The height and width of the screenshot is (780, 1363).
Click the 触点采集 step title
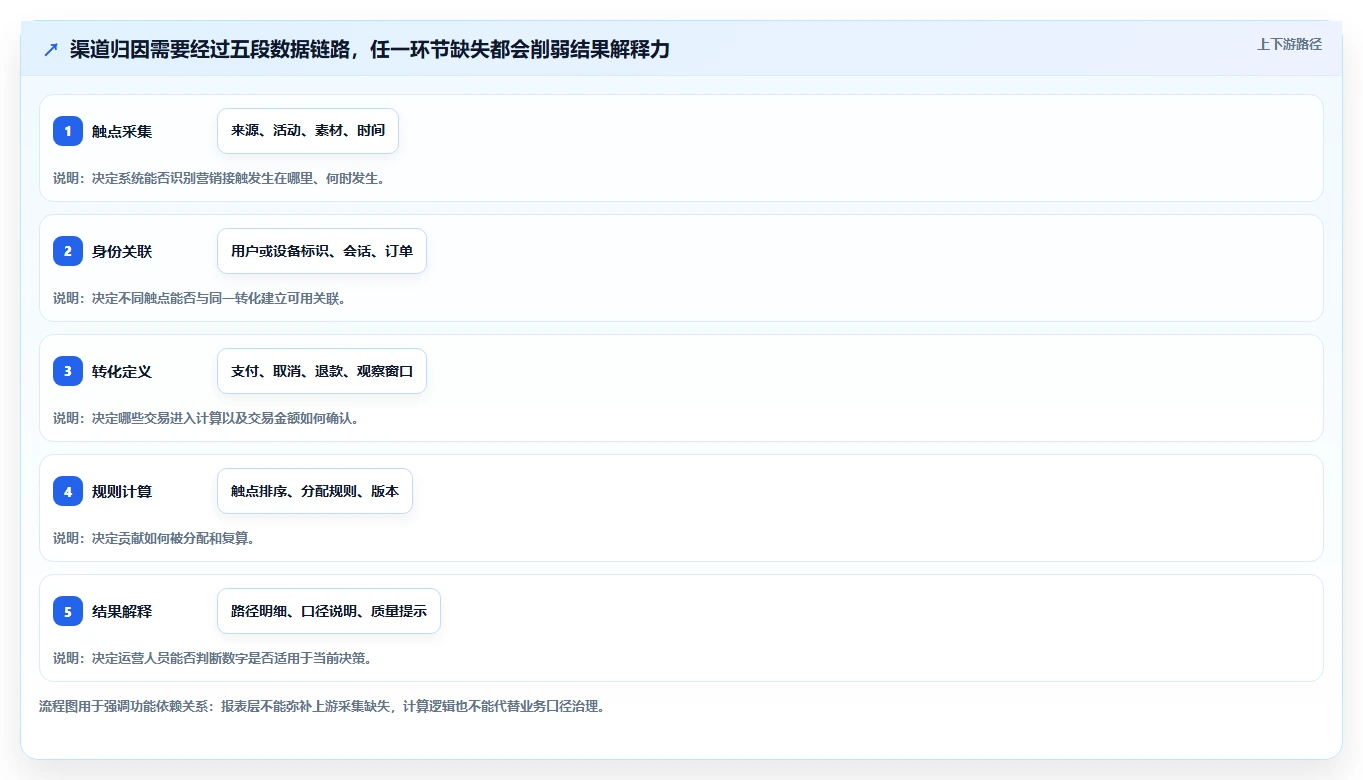pyautogui.click(x=122, y=131)
